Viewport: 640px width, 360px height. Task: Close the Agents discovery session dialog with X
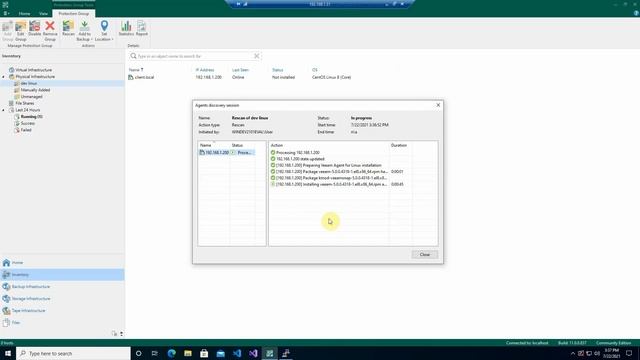click(438, 105)
